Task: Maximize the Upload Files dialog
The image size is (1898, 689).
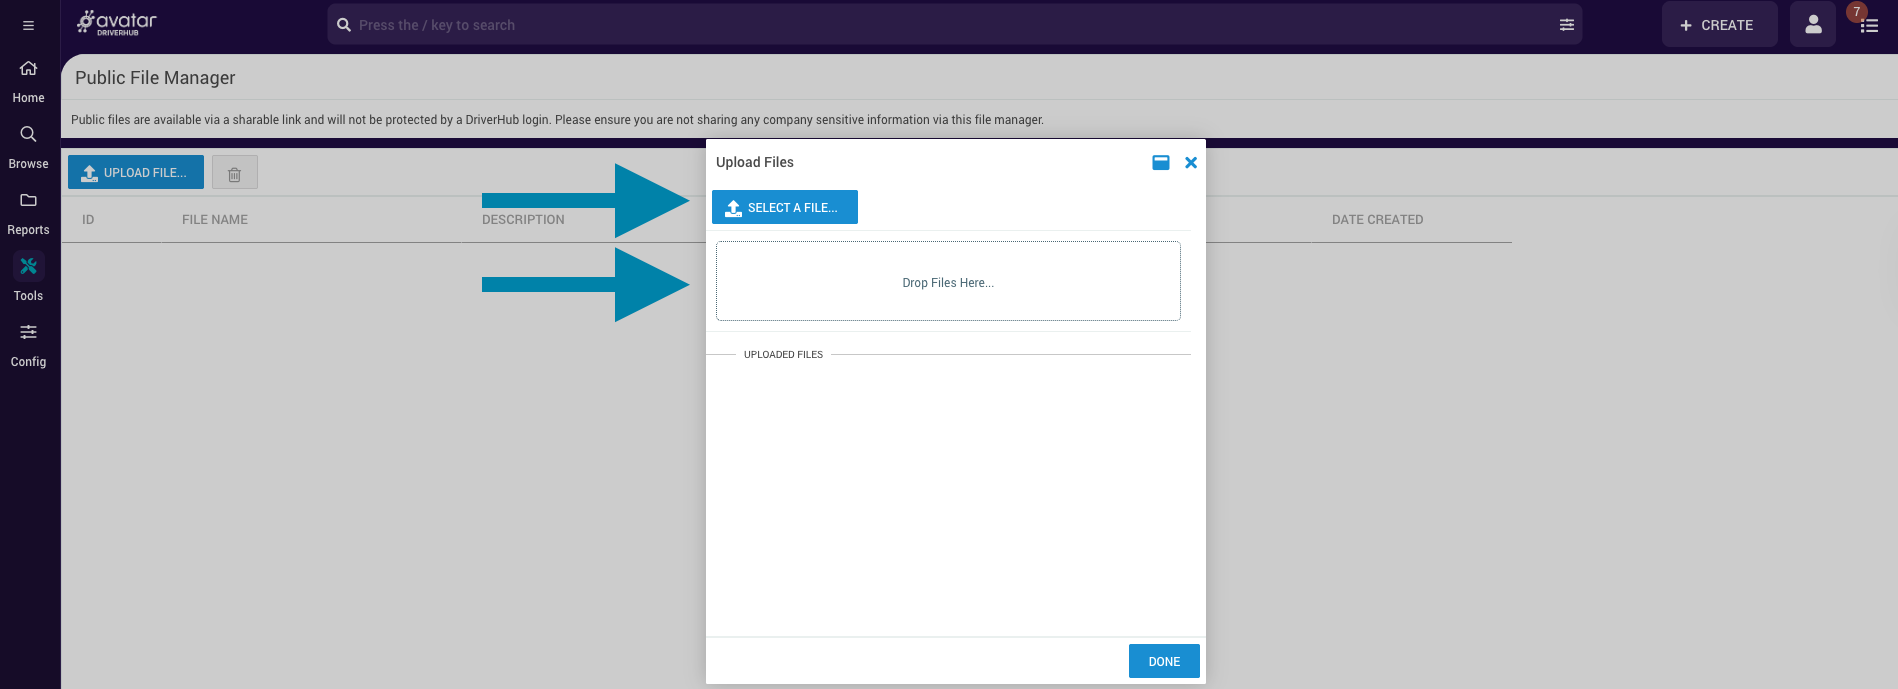Action: (x=1160, y=162)
